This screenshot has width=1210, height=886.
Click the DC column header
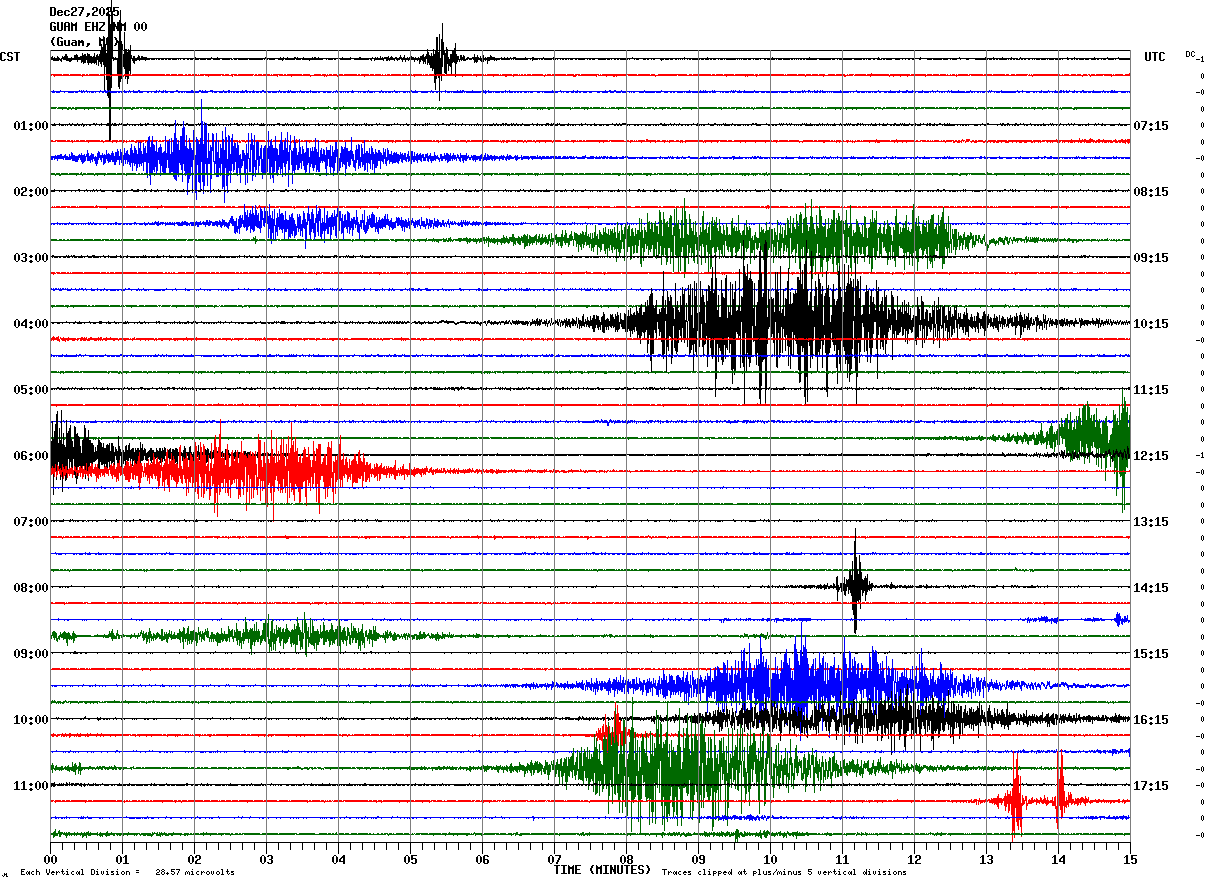1190,54
